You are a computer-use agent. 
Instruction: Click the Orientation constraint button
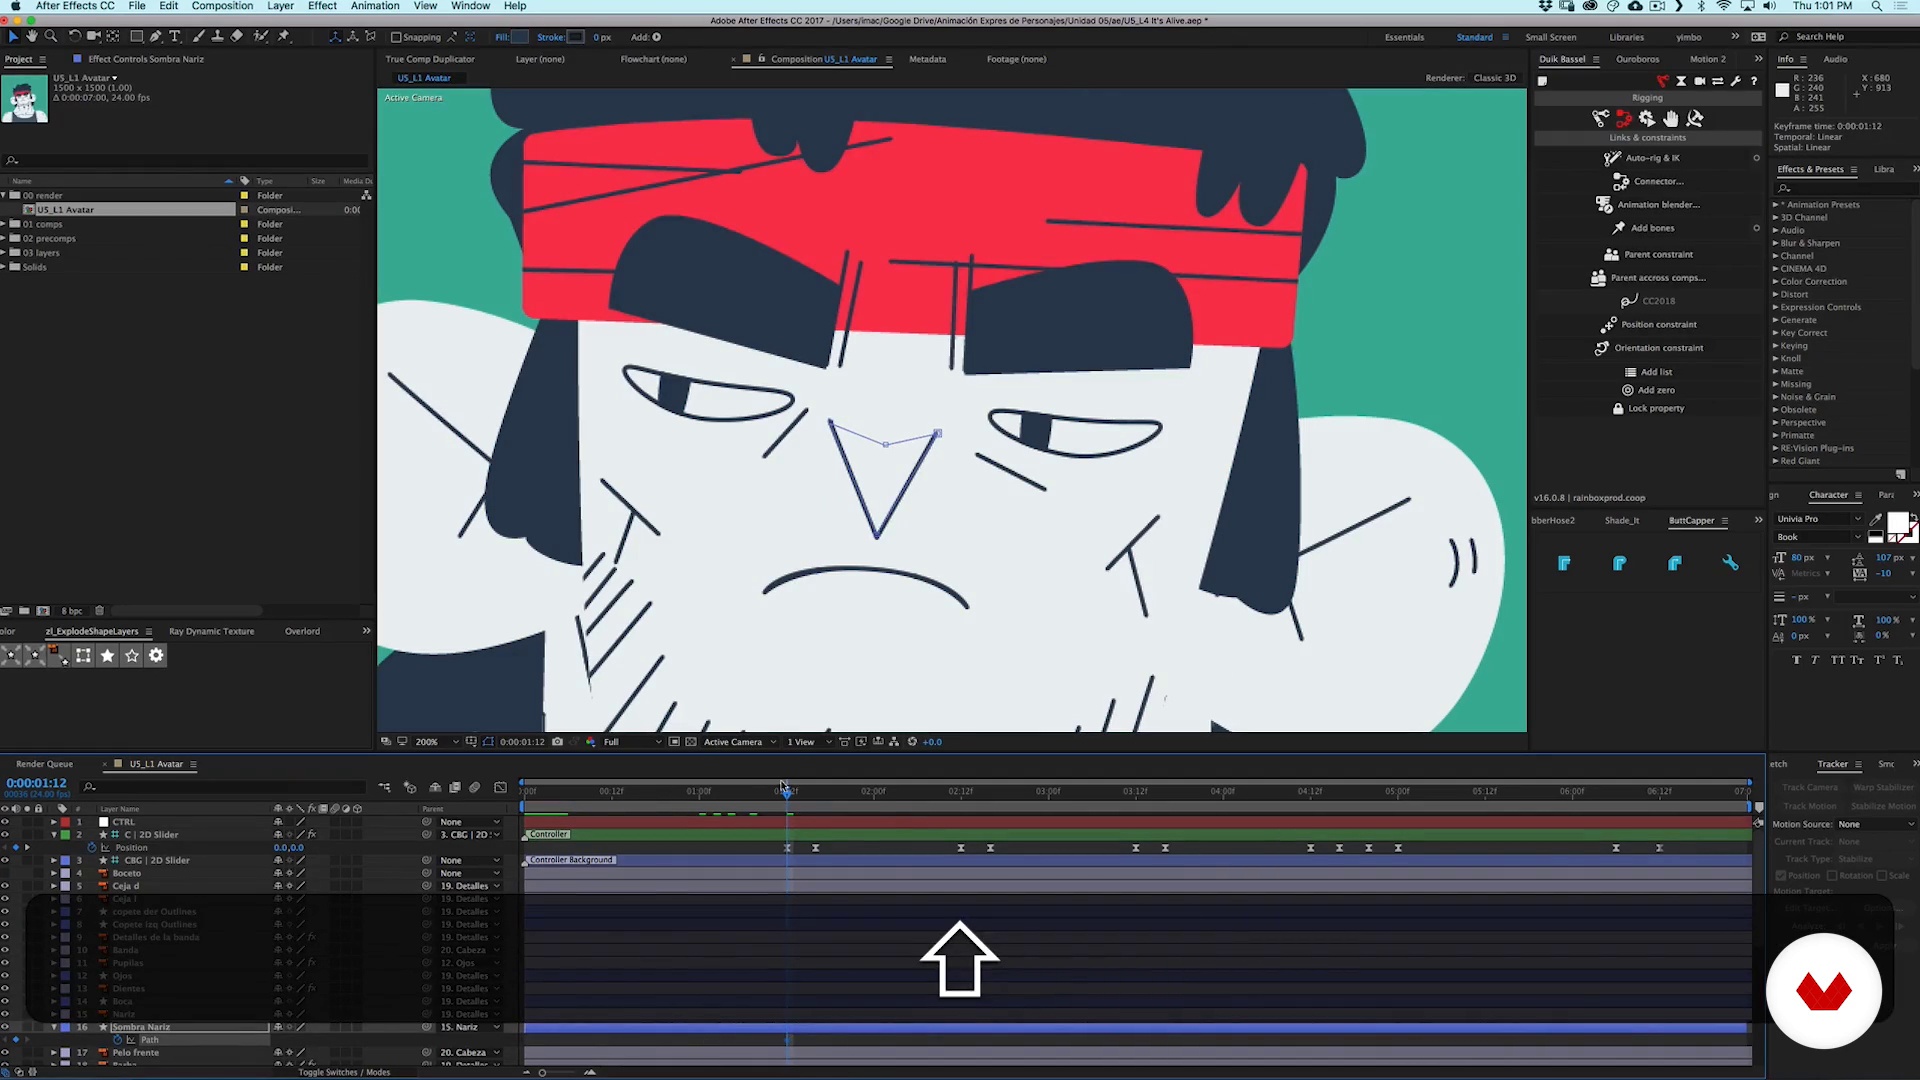click(x=1648, y=348)
